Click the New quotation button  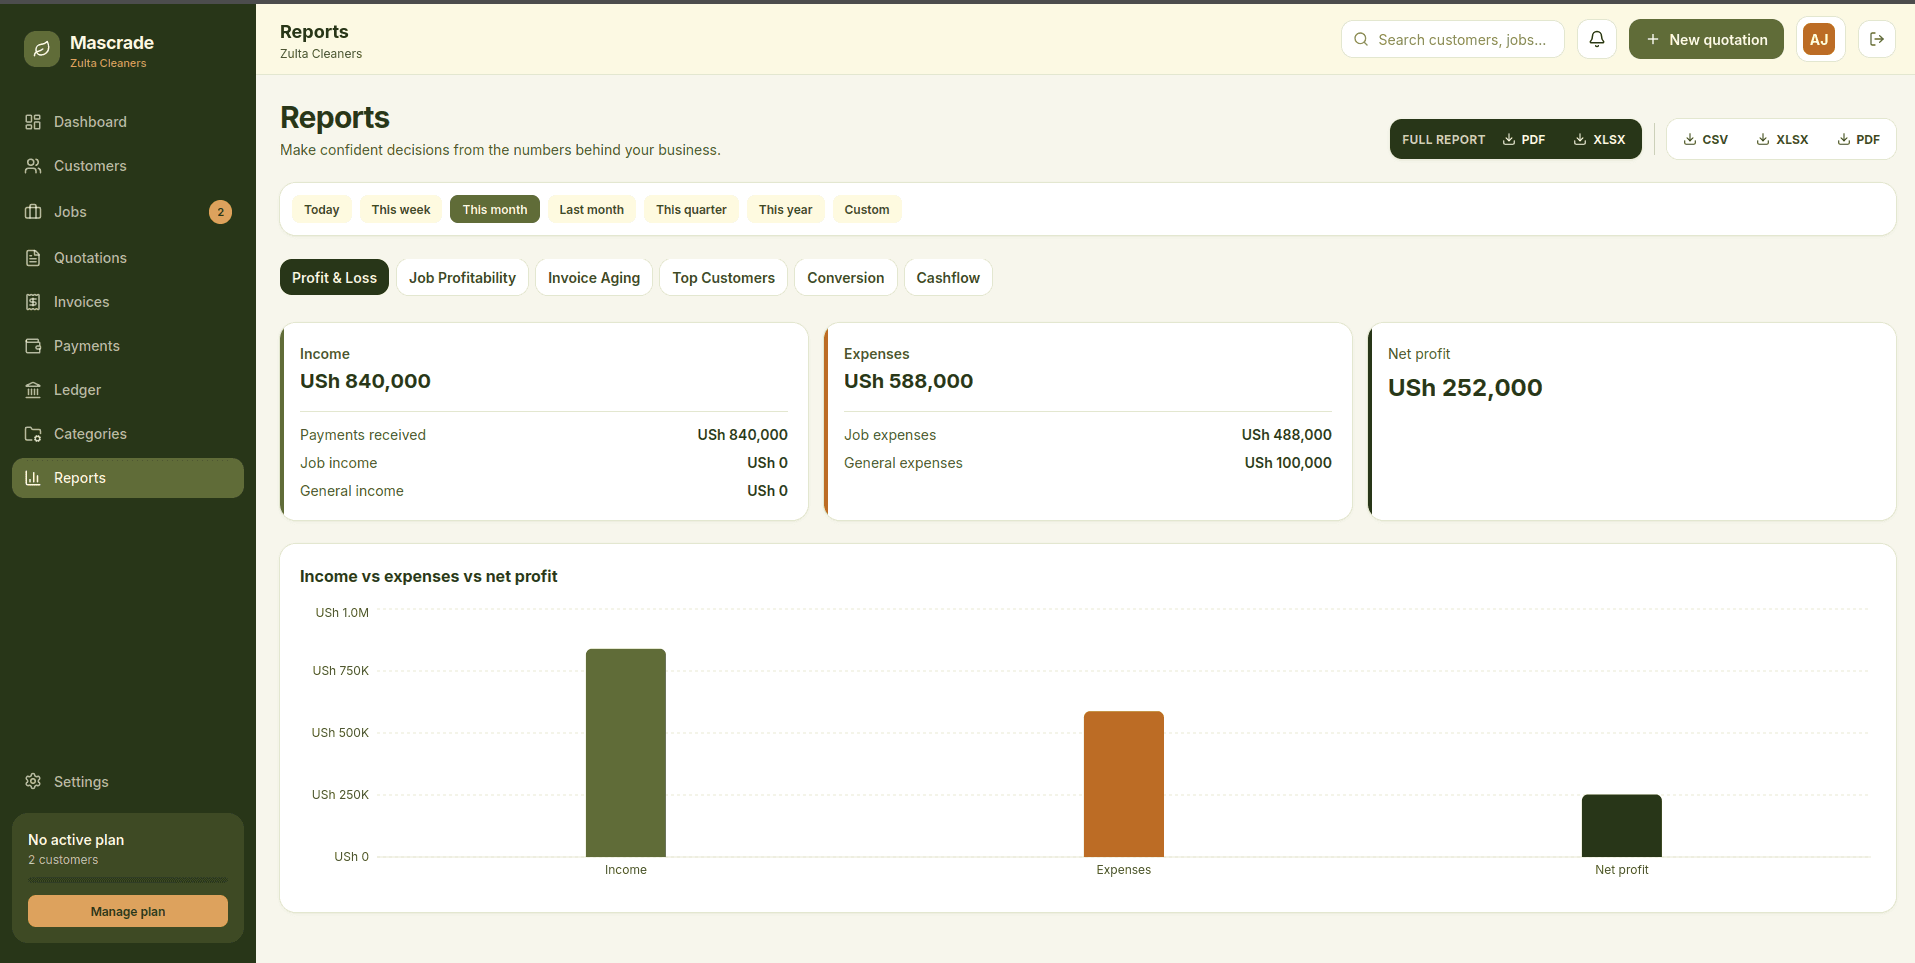point(1706,39)
